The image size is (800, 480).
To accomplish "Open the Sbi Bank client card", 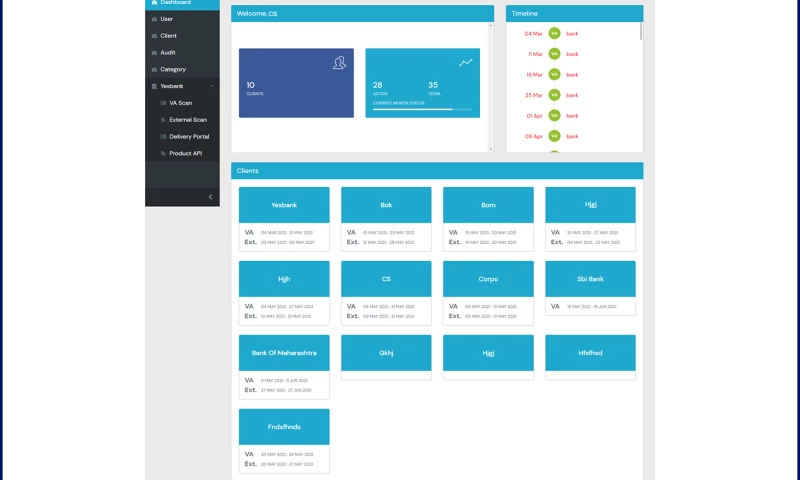I will coord(590,288).
